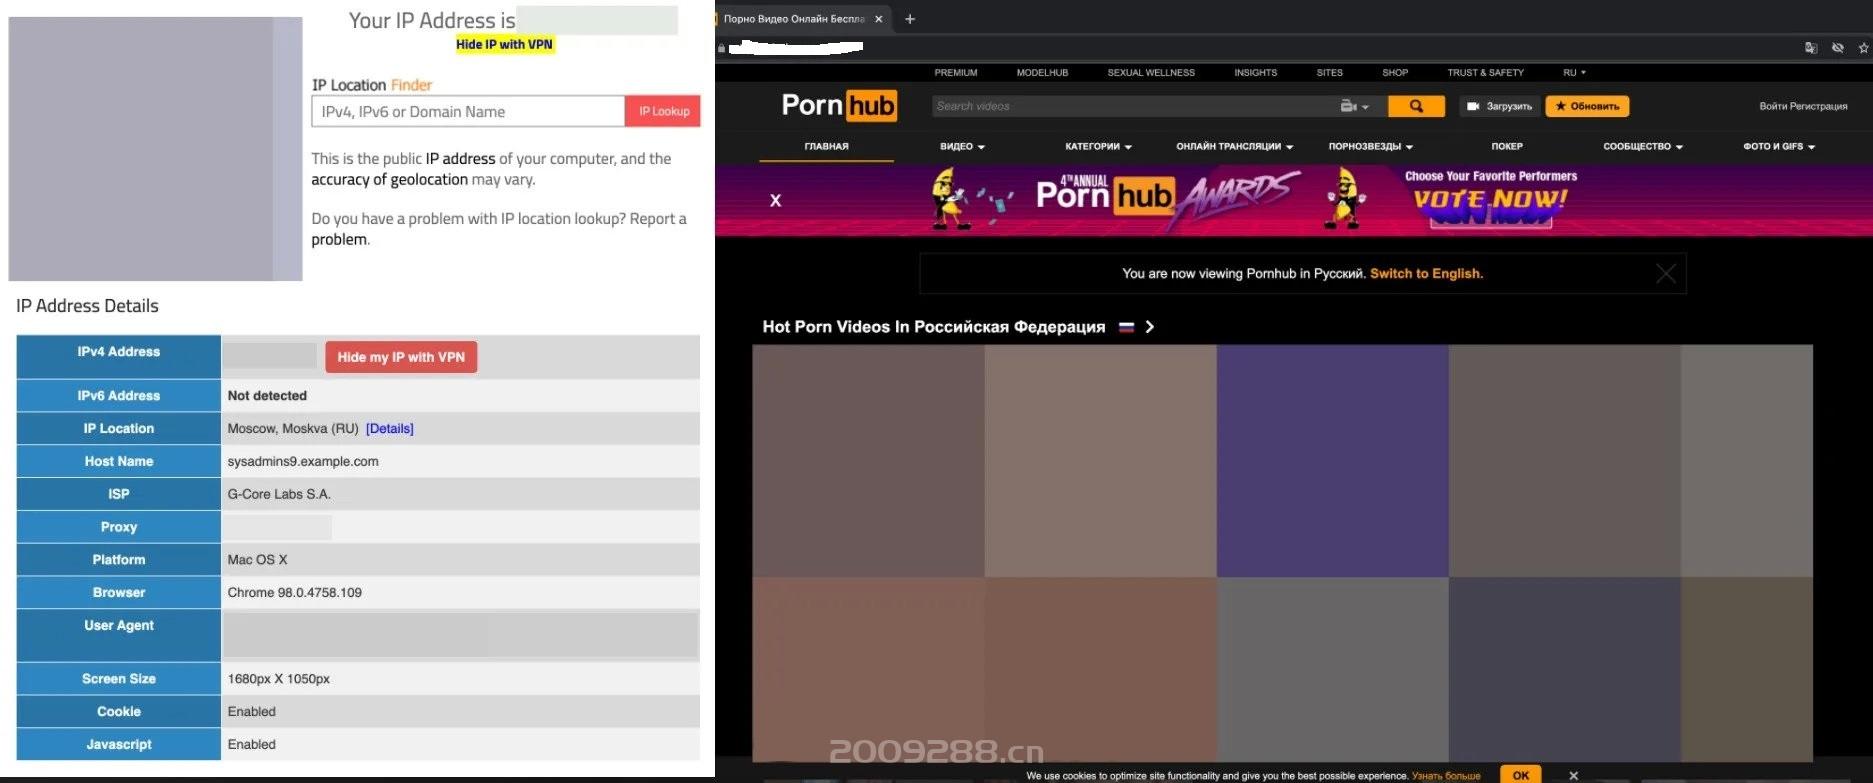Image resolution: width=1873 pixels, height=783 pixels.
Task: Focus the IPv4, IPv6 or Domain Name field
Action: 468,112
